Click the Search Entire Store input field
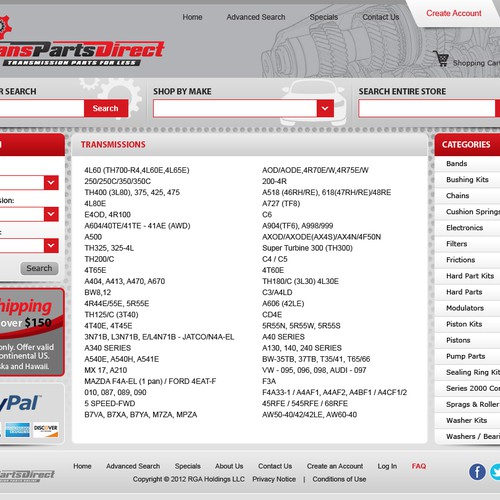The width and height of the screenshot is (500, 500). [427, 108]
